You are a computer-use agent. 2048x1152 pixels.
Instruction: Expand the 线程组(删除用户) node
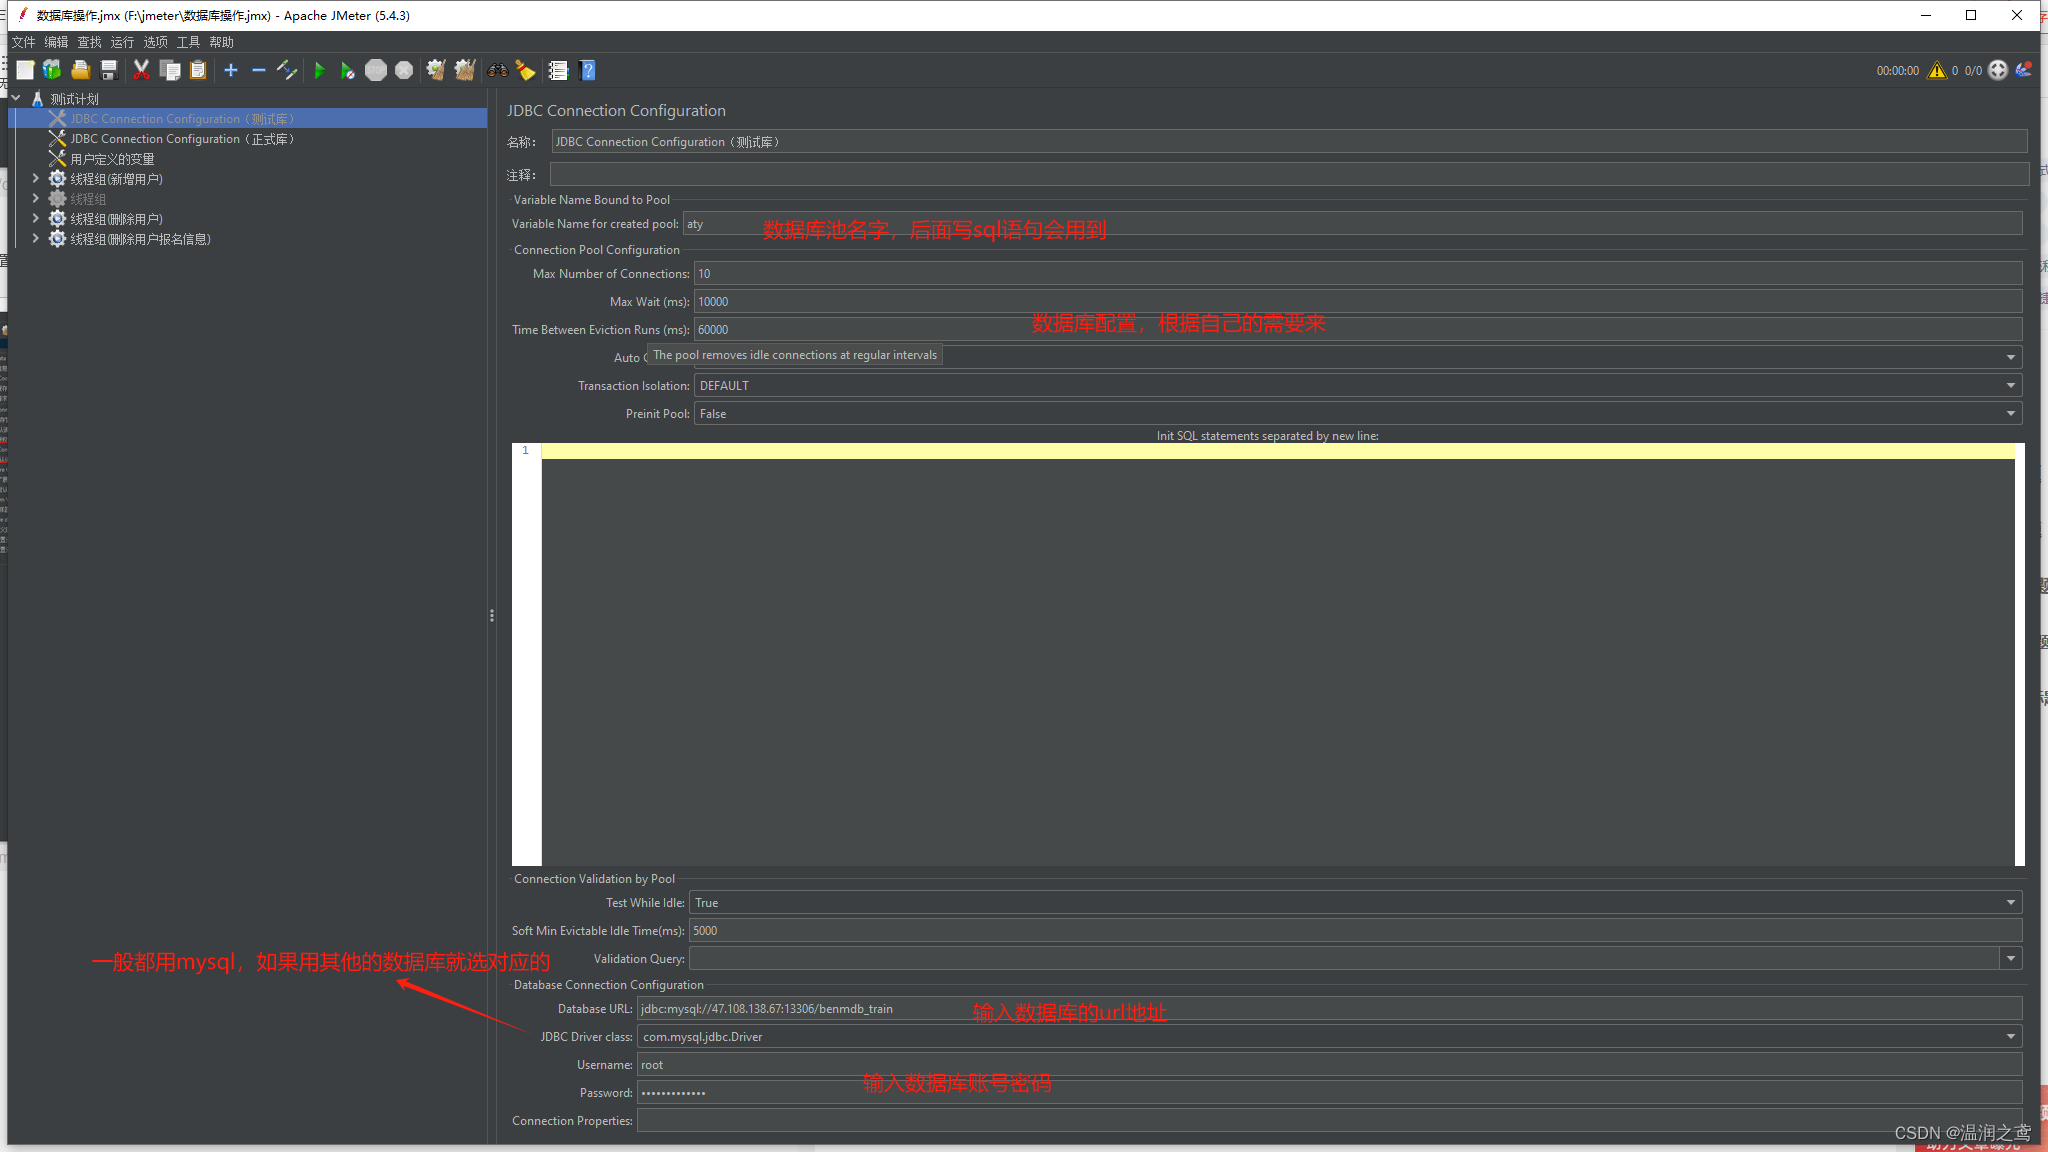point(36,218)
